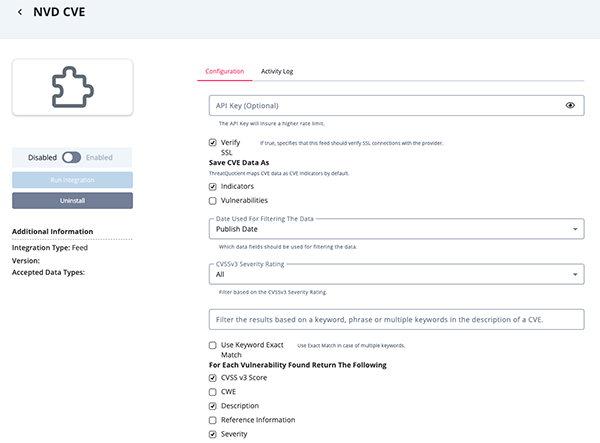Click the Uninstall button
This screenshot has width=600, height=443.
(72, 200)
